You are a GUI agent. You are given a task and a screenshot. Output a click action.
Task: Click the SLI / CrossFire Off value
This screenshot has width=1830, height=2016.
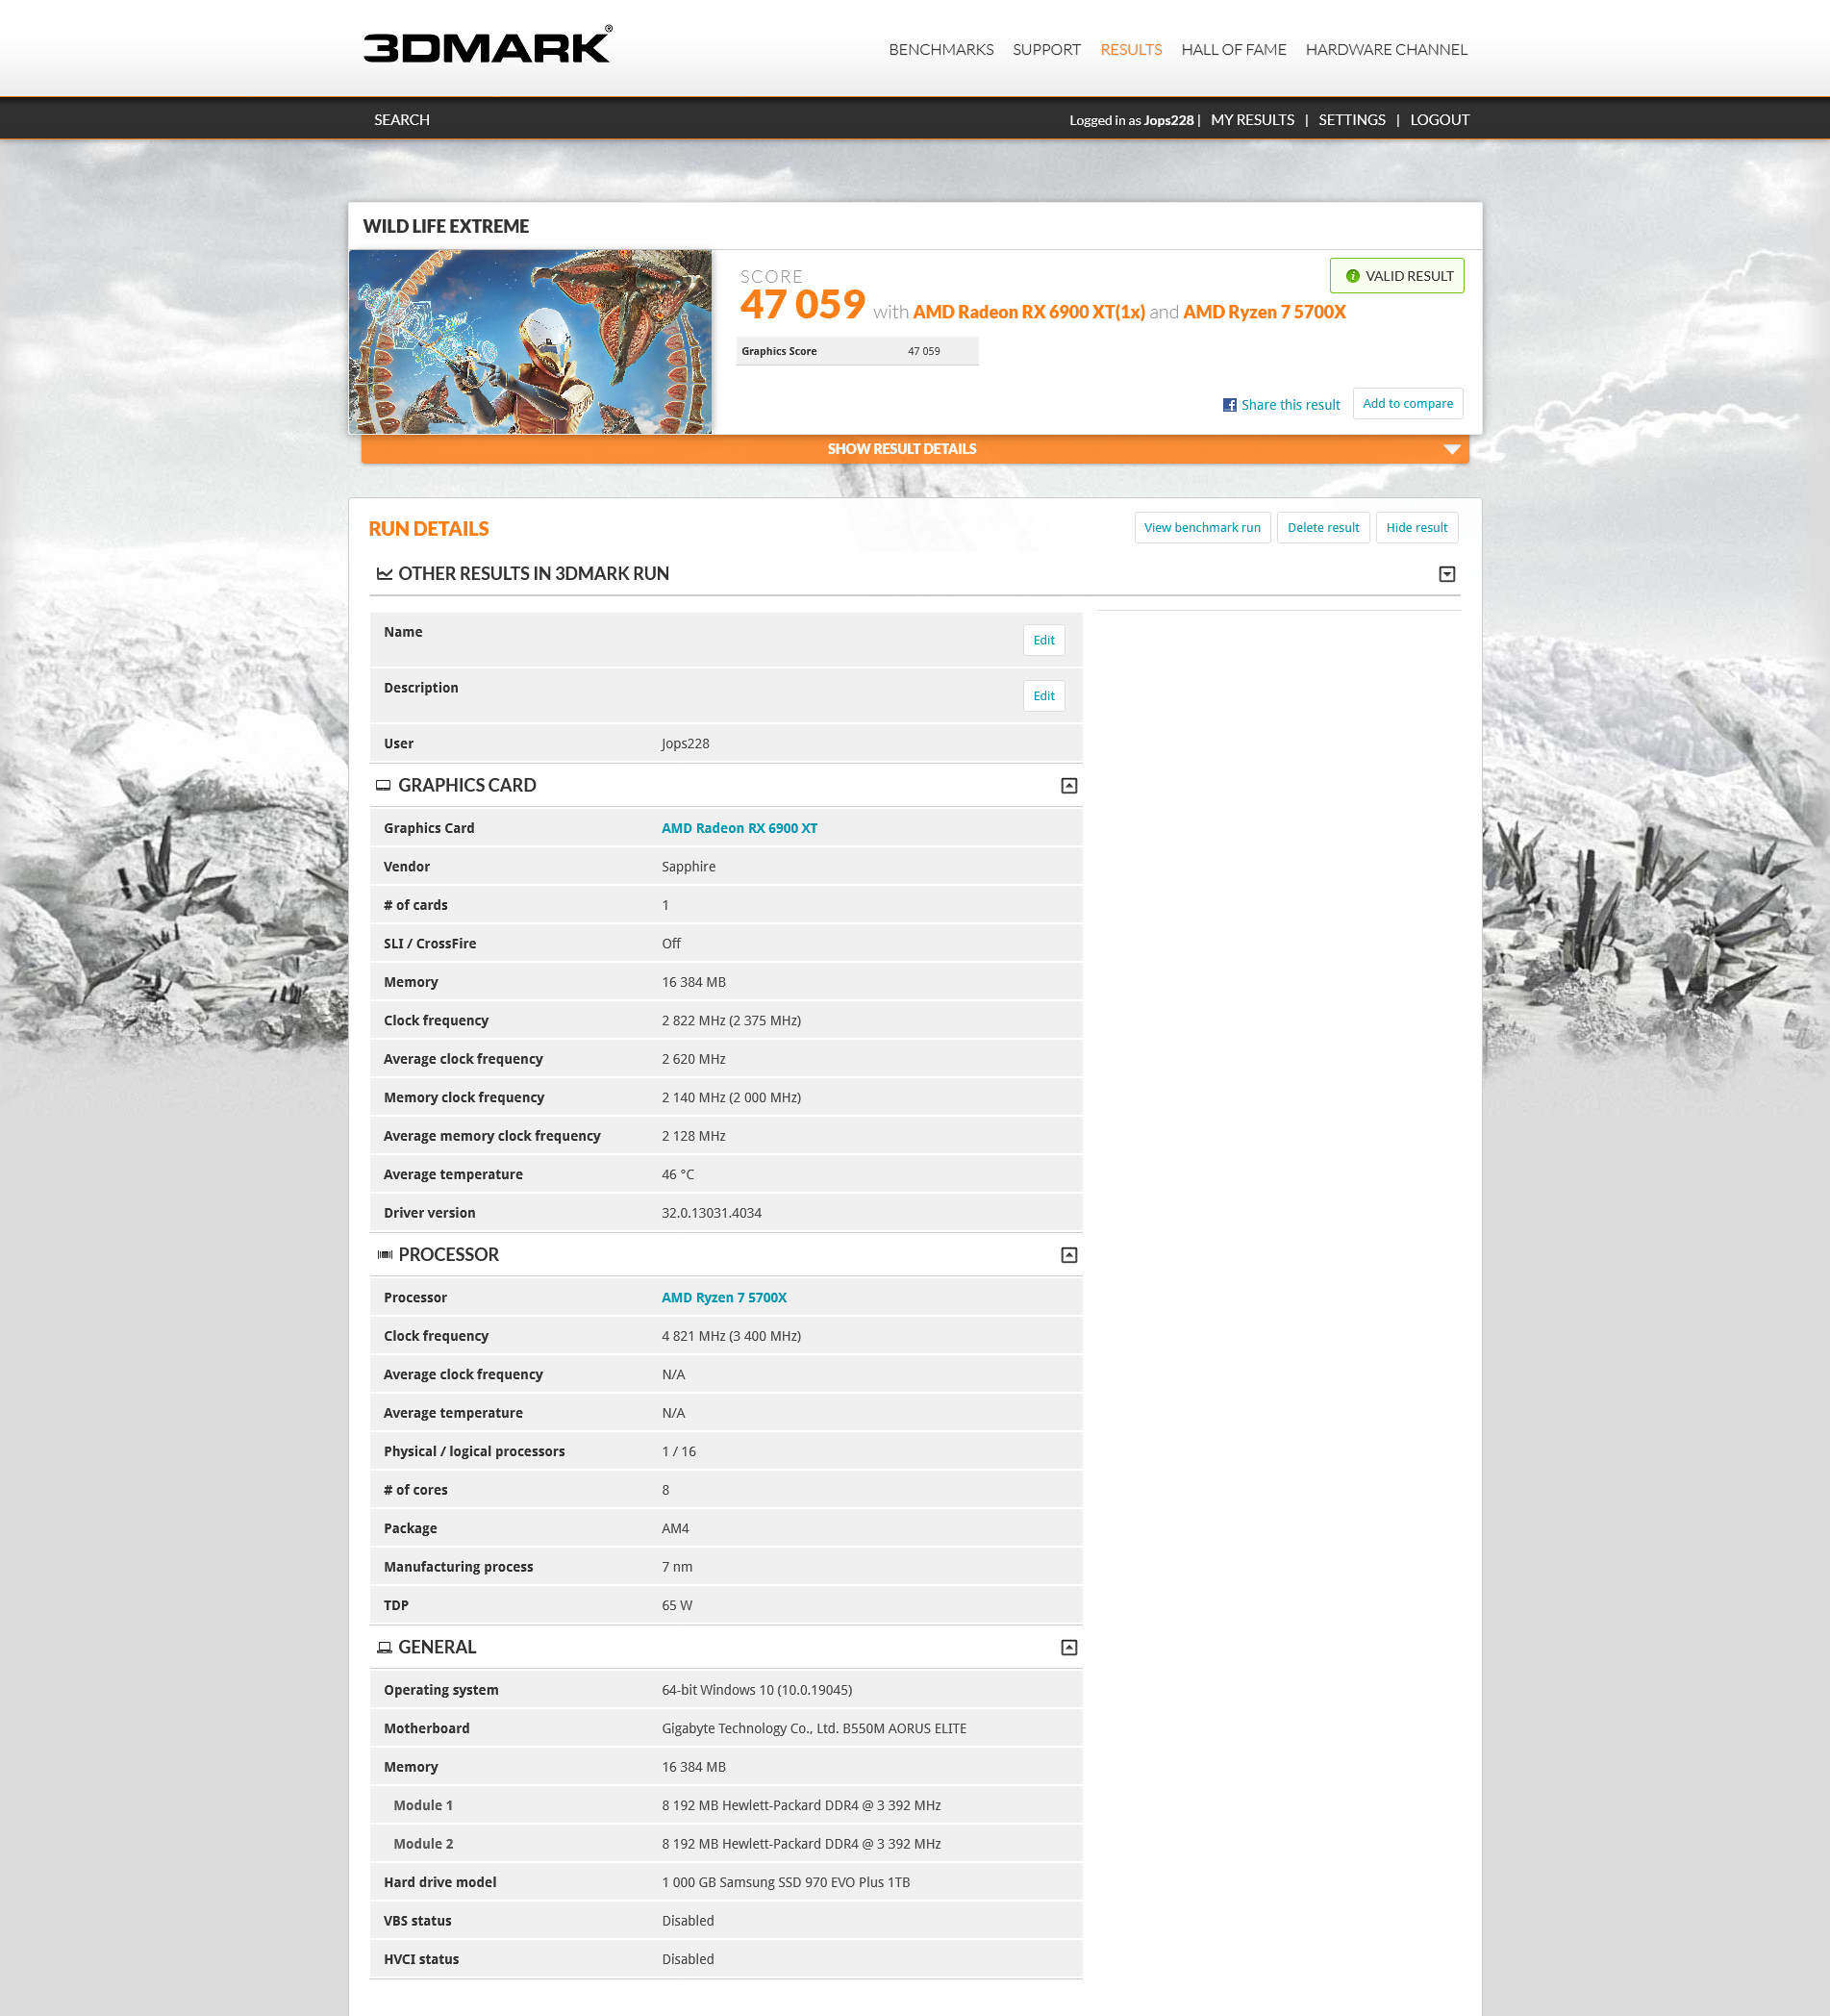point(671,944)
